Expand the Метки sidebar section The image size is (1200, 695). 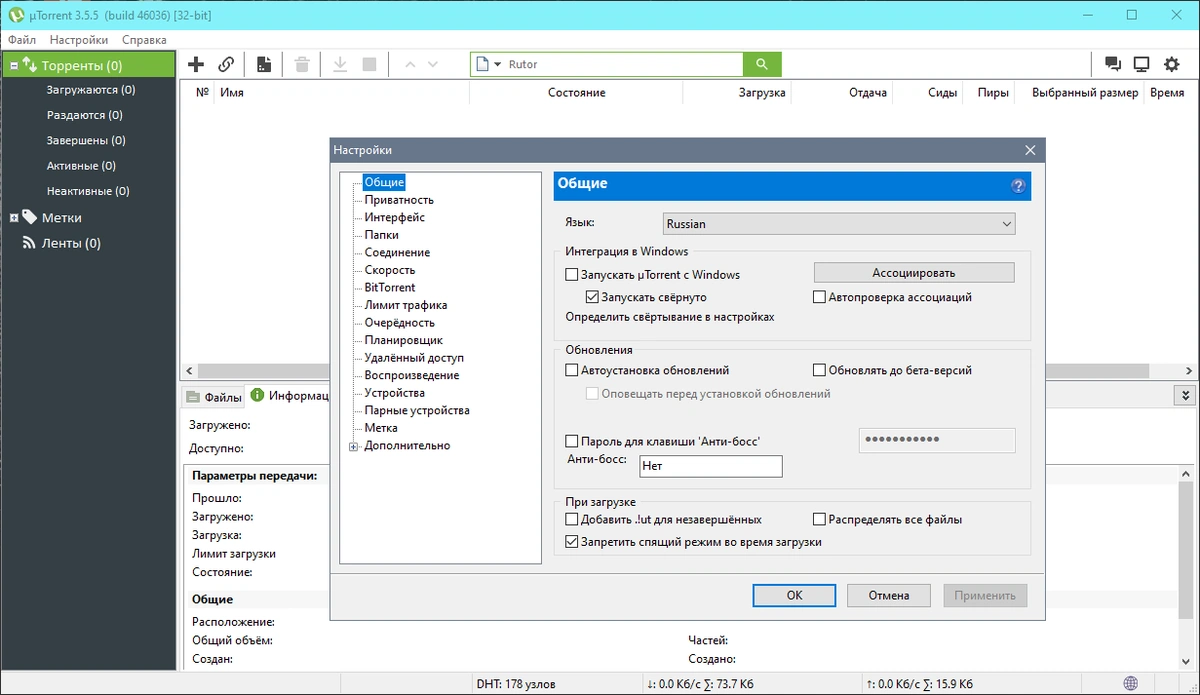[x=13, y=217]
